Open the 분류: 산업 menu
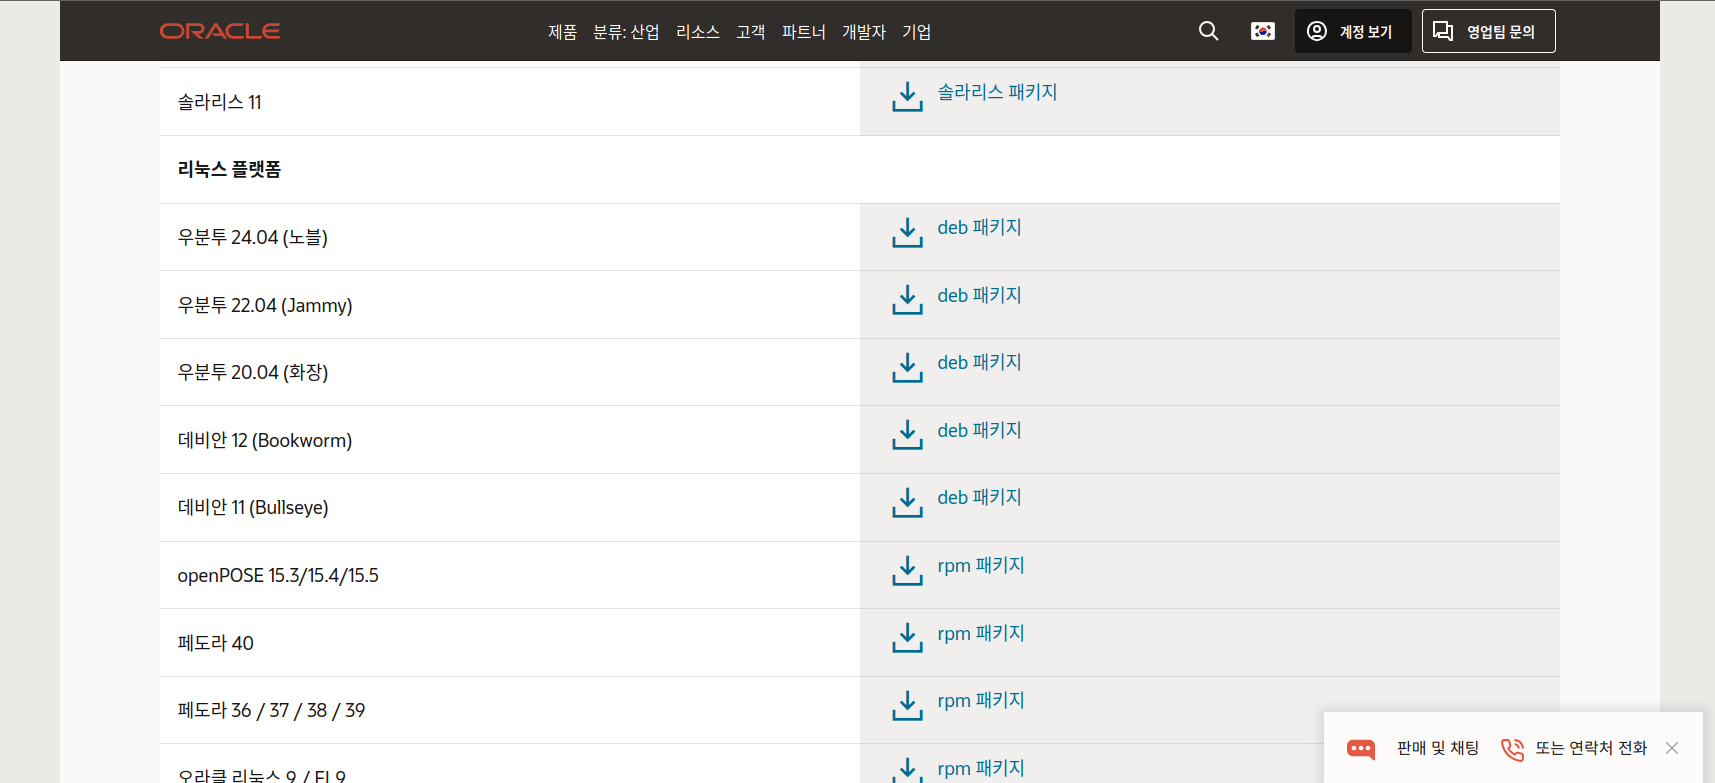This screenshot has width=1715, height=783. [x=626, y=32]
